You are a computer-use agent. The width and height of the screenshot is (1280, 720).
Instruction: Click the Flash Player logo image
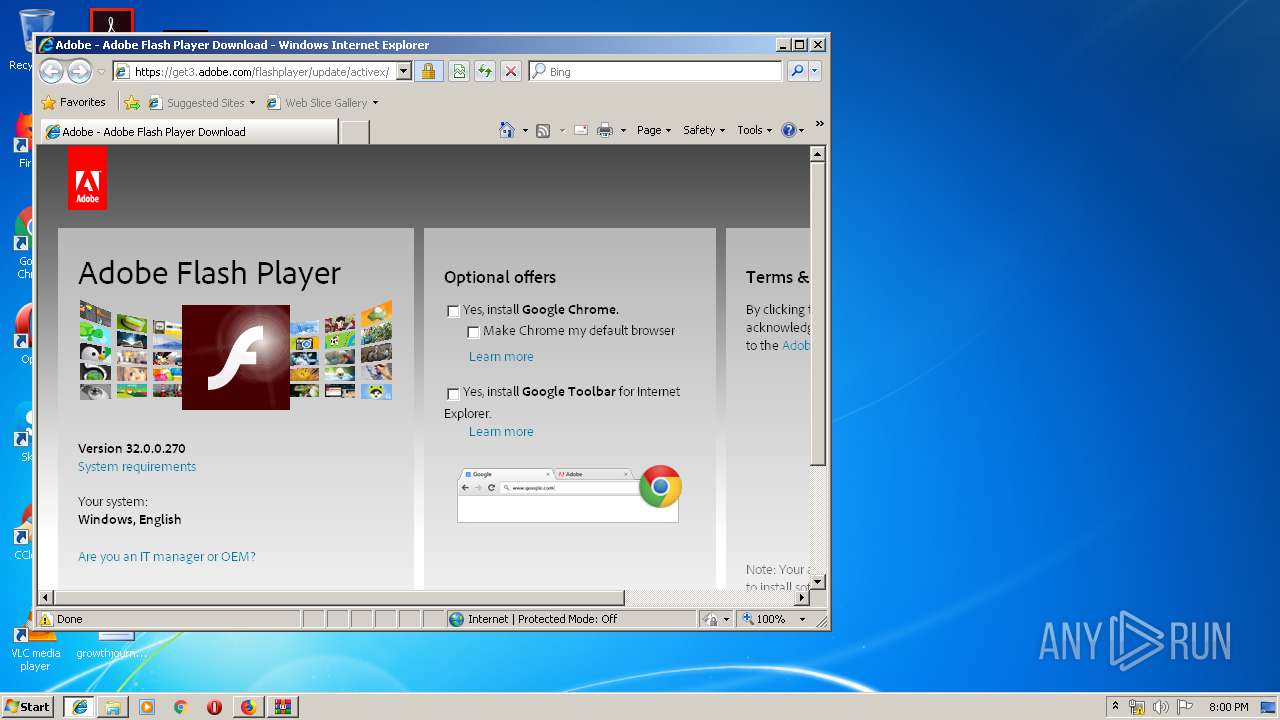pyautogui.click(x=236, y=358)
